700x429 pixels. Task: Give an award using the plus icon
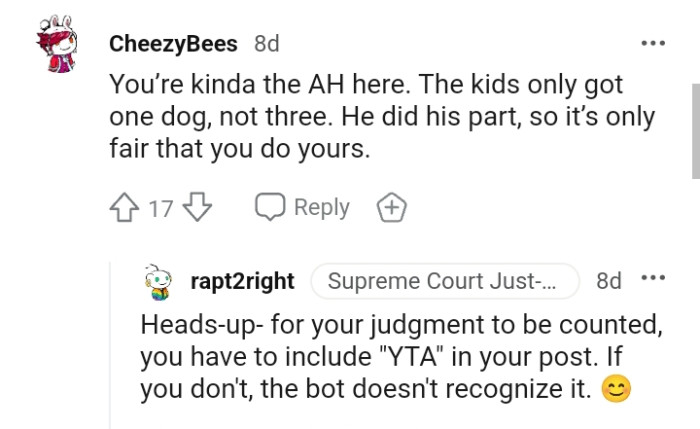click(x=391, y=208)
